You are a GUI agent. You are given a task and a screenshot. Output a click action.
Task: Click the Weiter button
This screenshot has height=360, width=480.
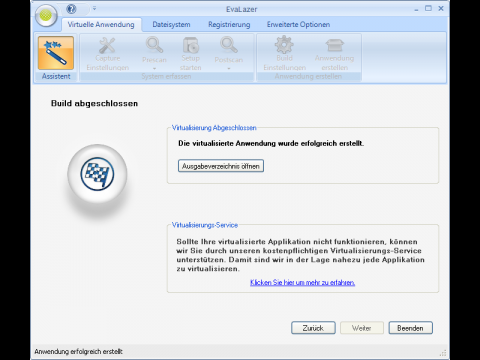(x=362, y=328)
